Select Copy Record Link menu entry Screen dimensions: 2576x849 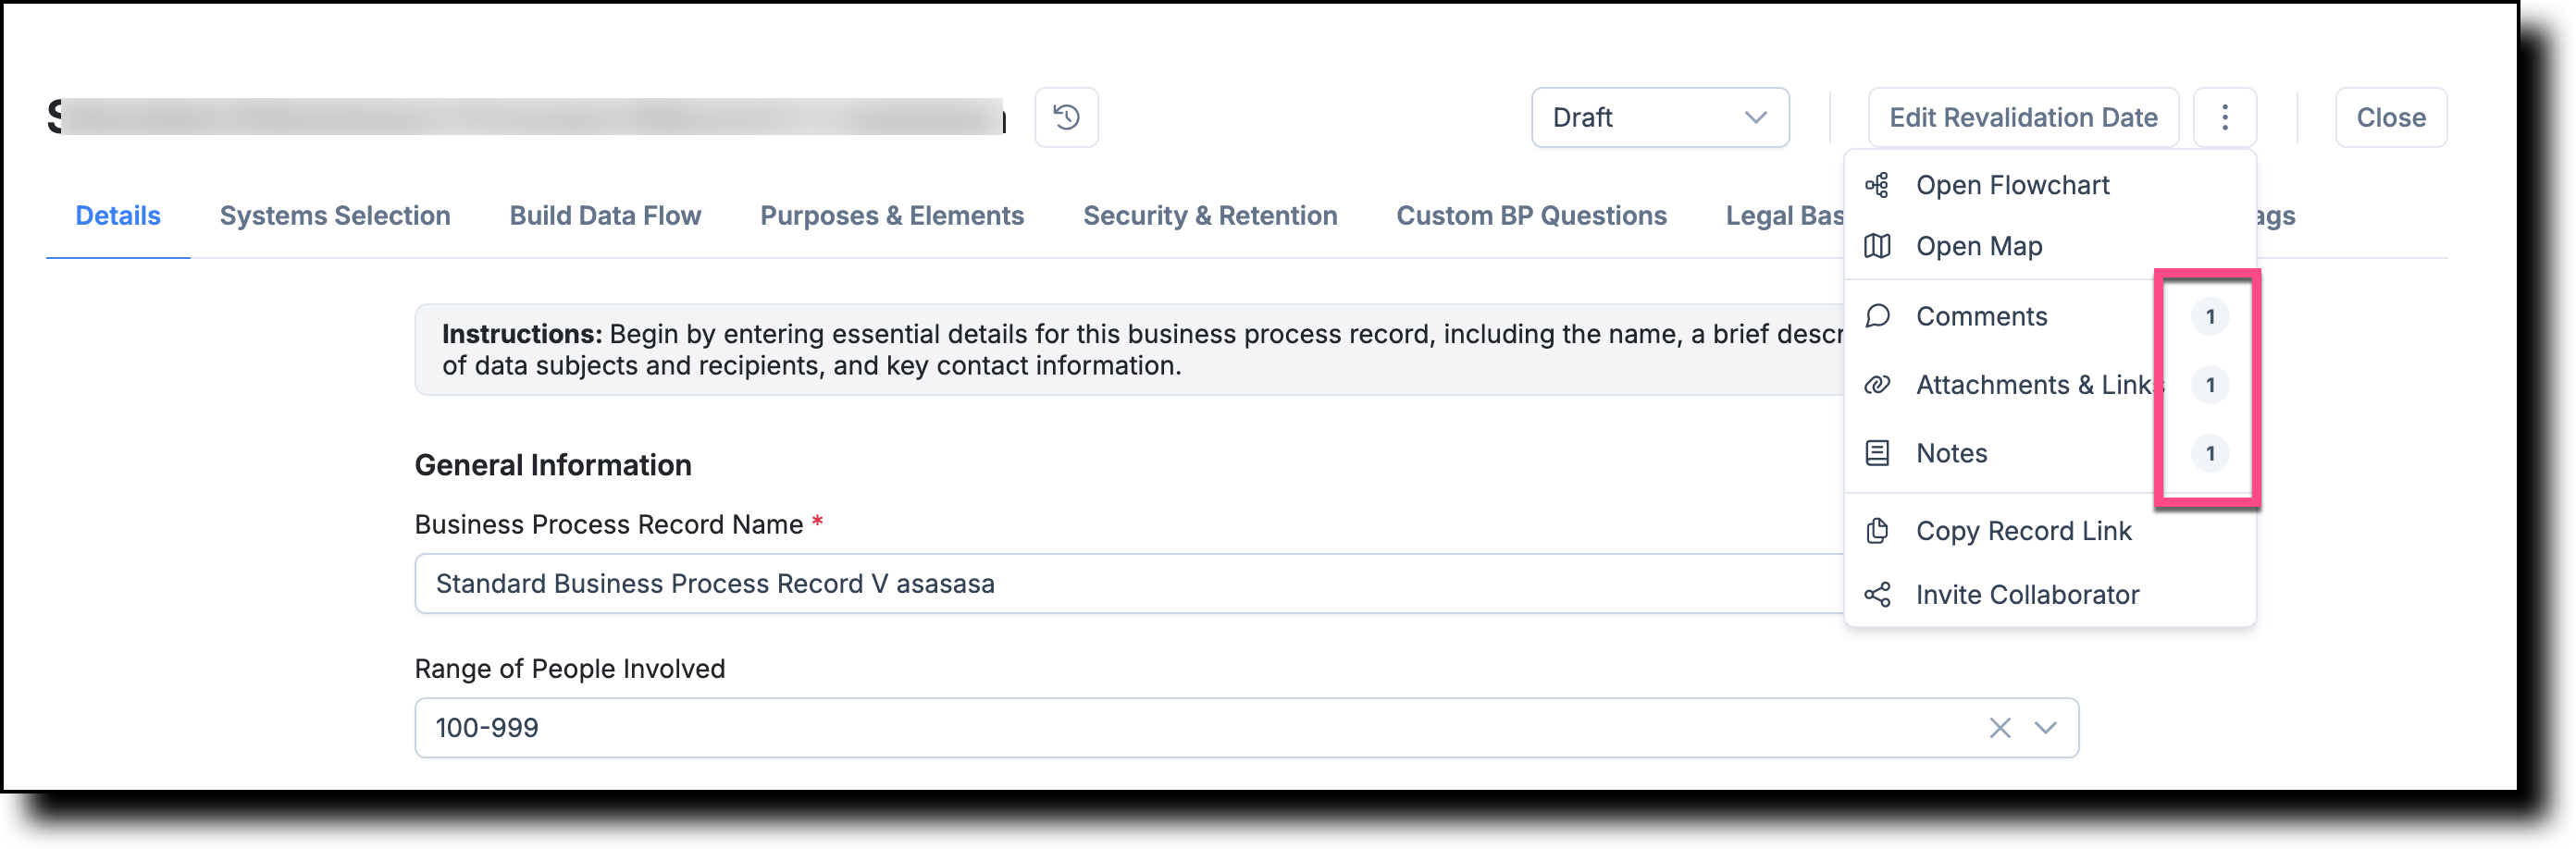2049,531
